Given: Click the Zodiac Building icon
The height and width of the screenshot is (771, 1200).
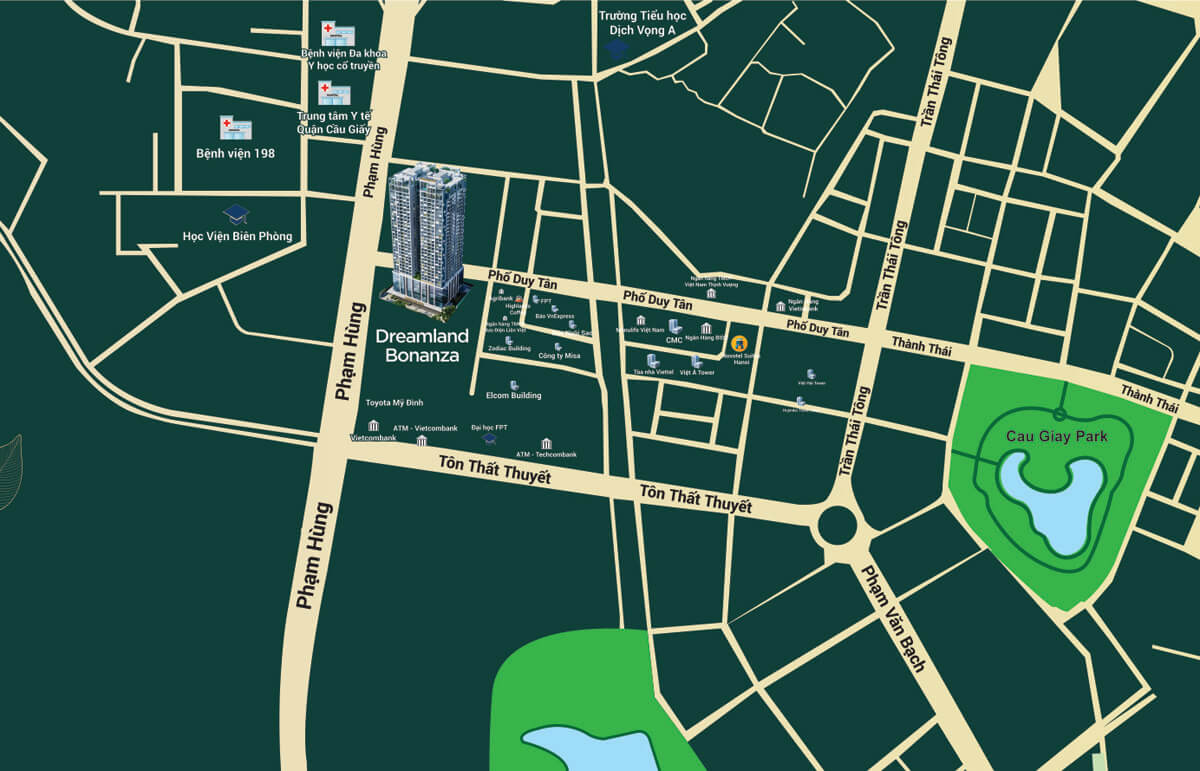Looking at the screenshot, I should (x=509, y=340).
